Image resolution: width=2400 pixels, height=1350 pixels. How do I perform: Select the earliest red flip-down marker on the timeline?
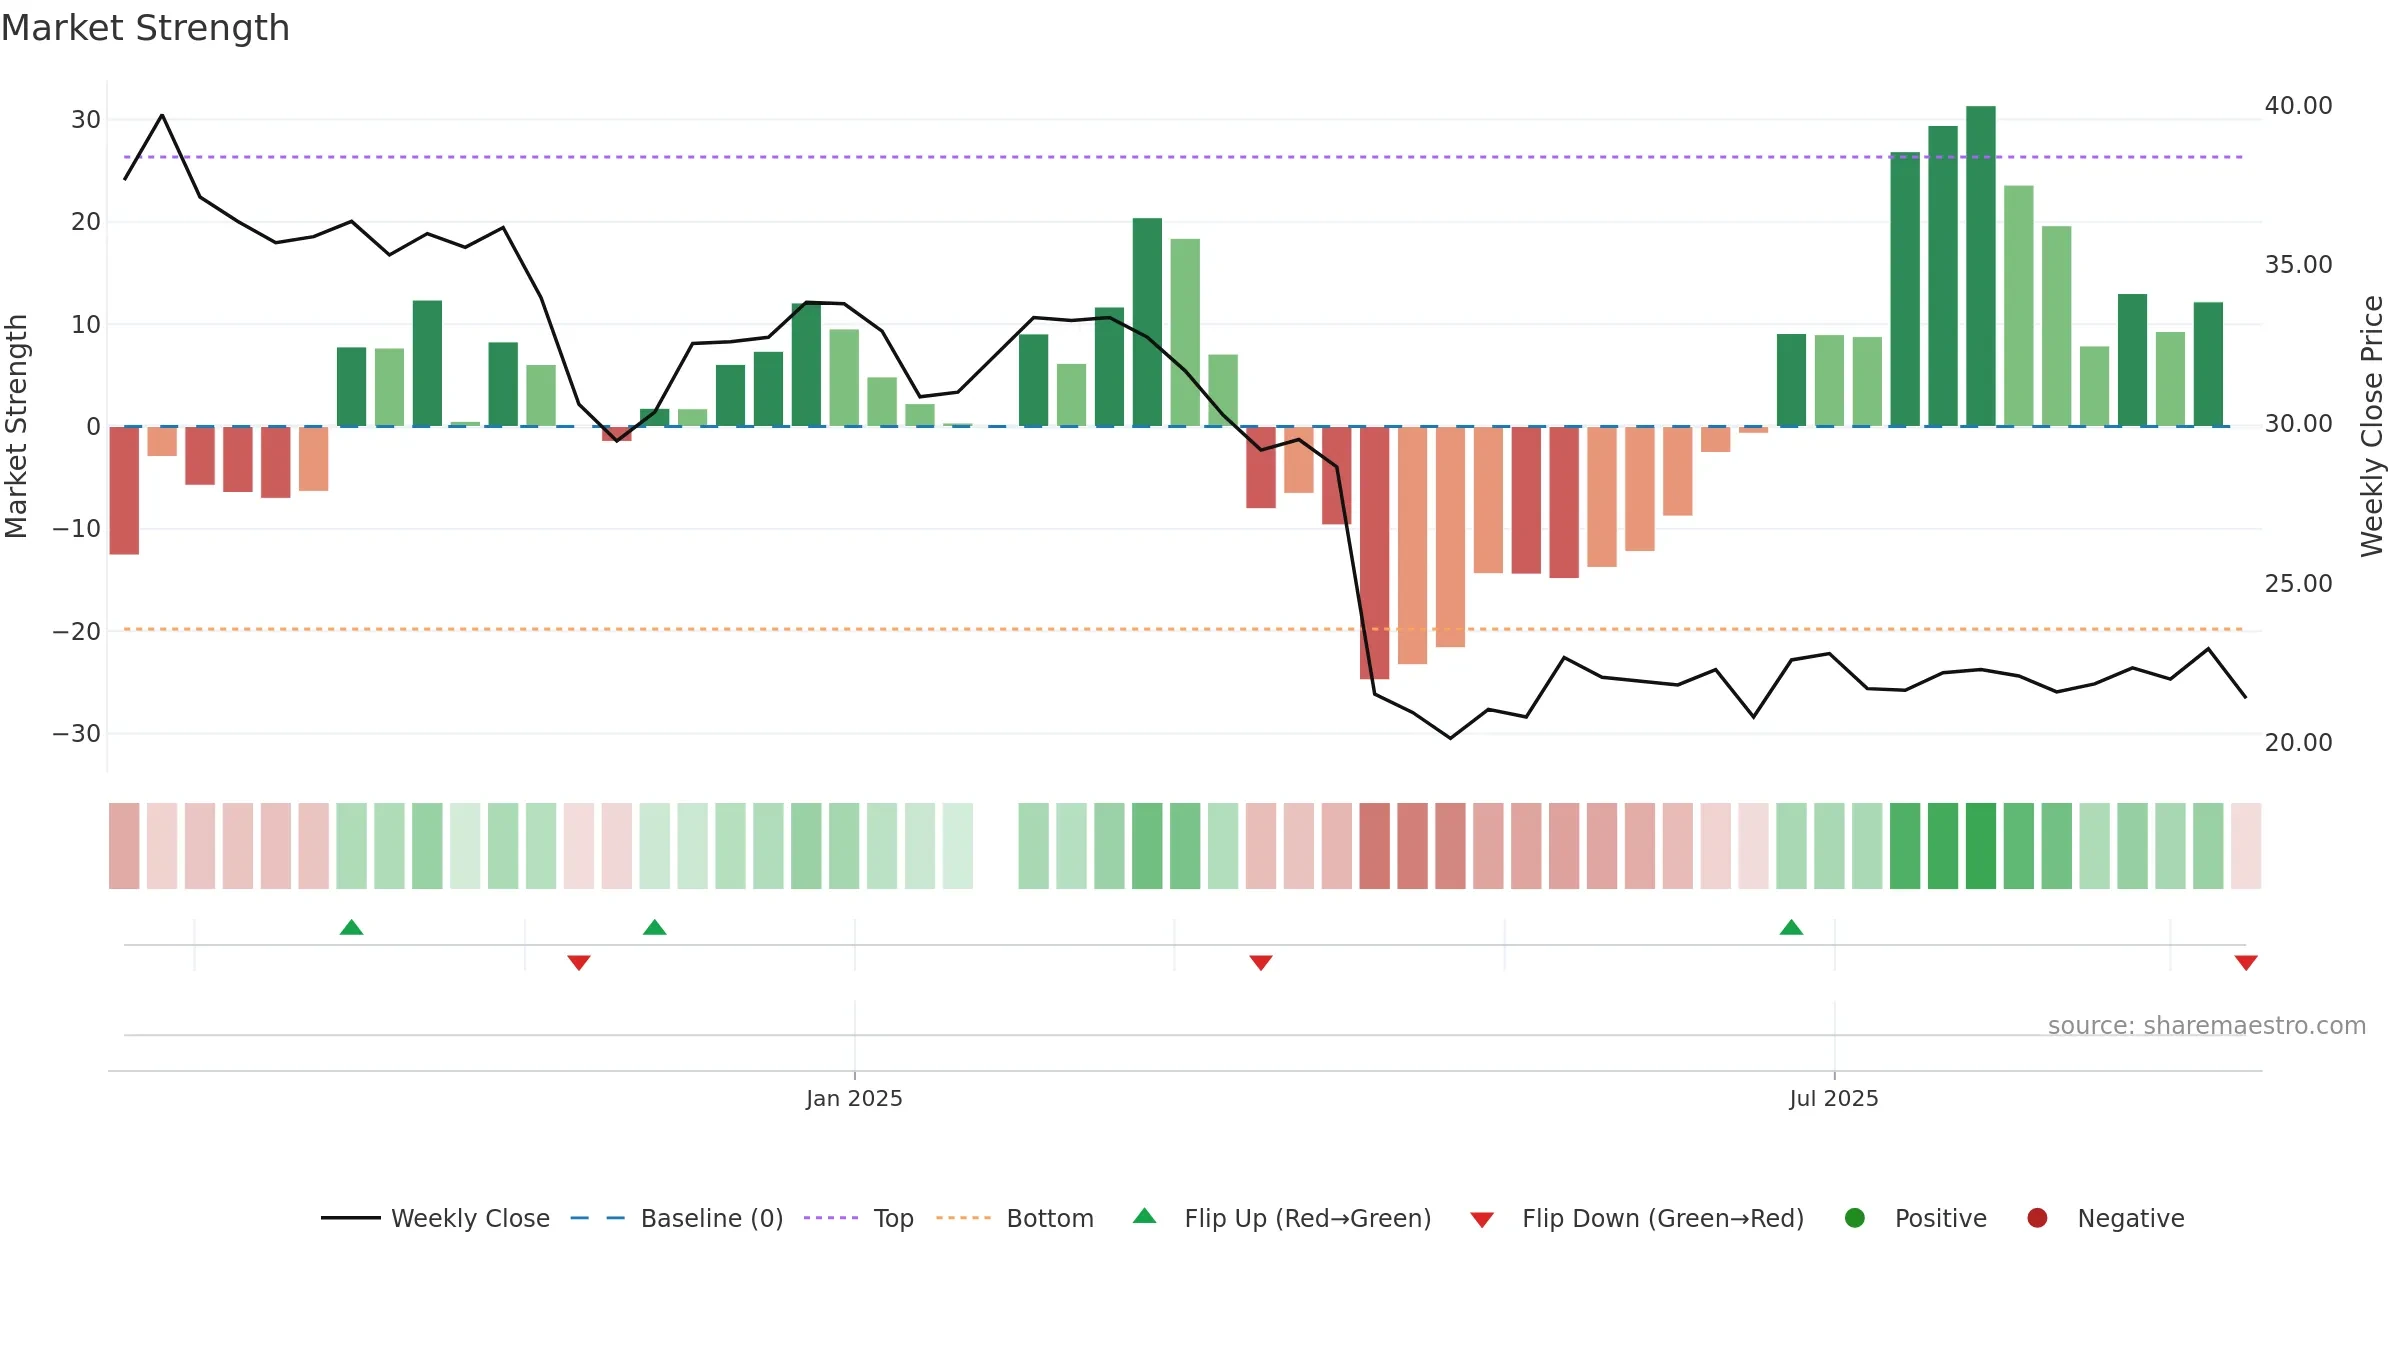[x=579, y=962]
